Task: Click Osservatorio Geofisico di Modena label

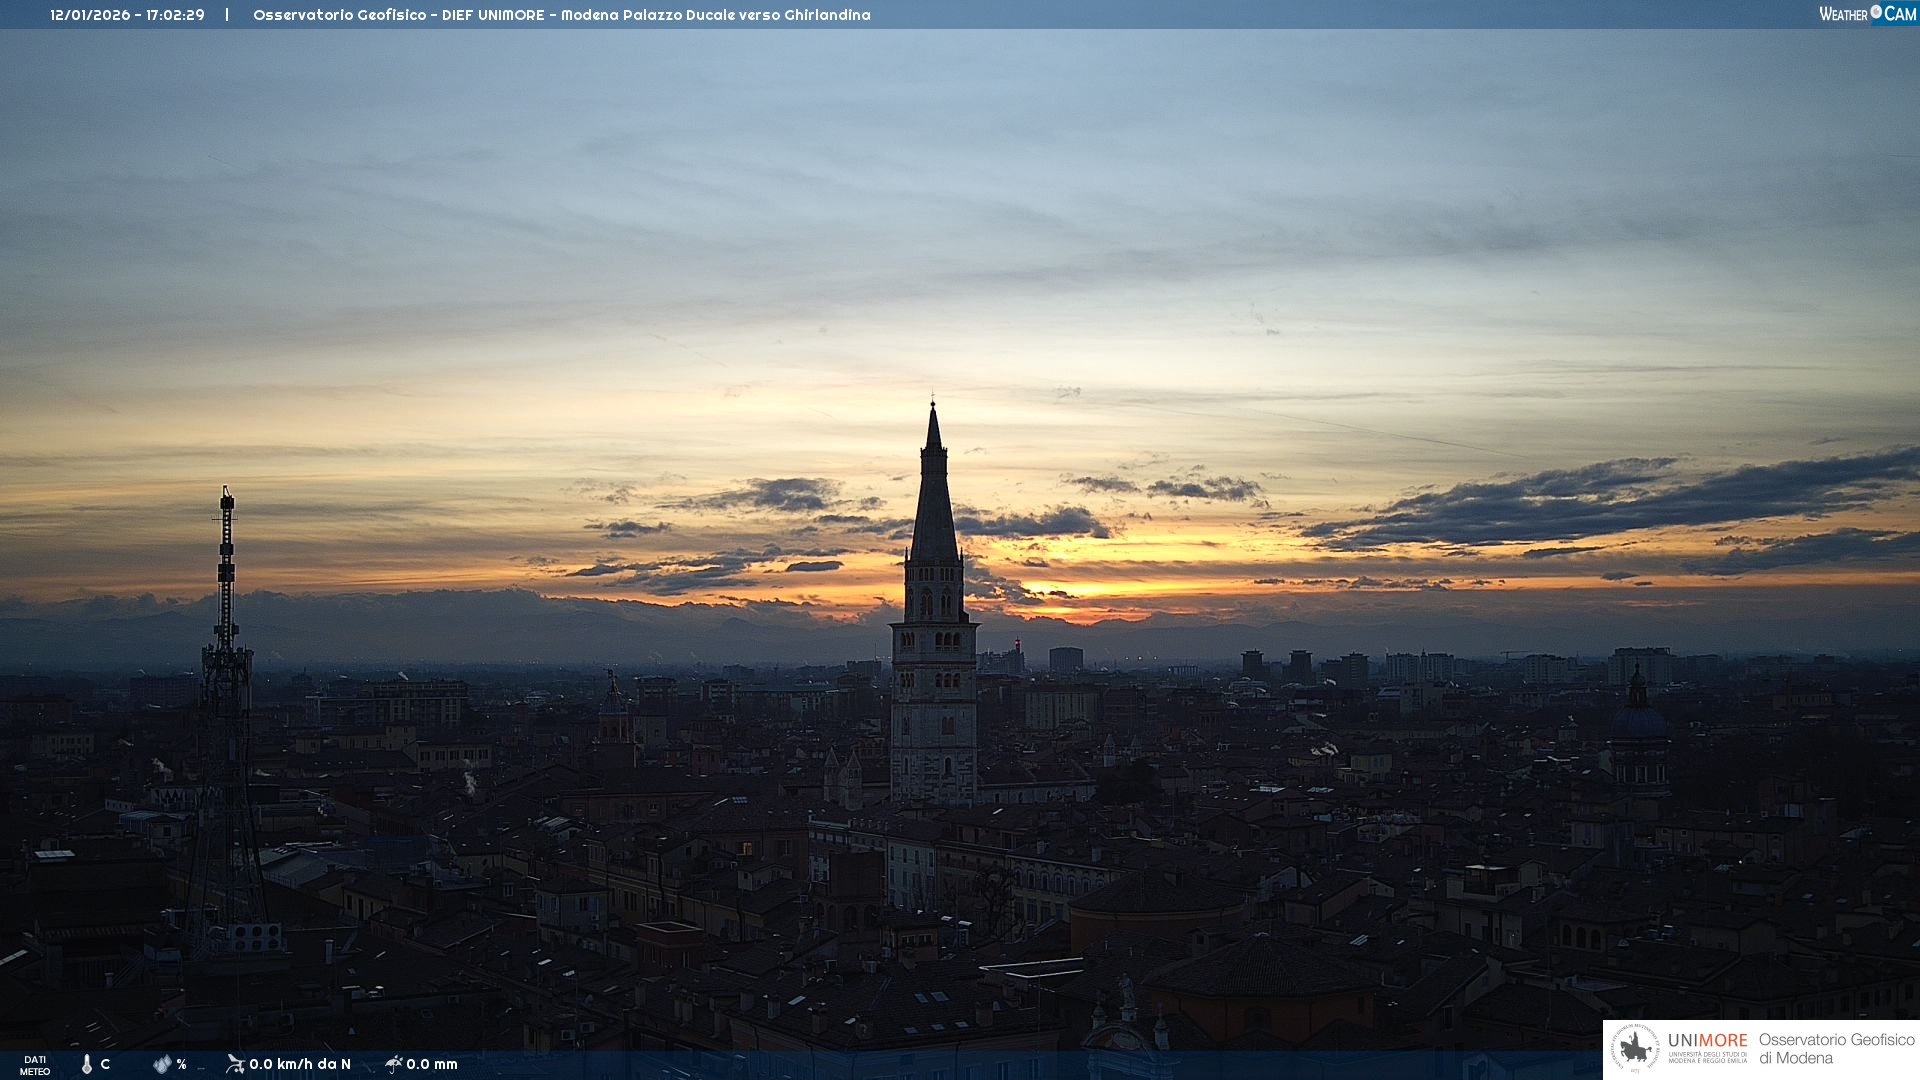Action: [1836, 1049]
